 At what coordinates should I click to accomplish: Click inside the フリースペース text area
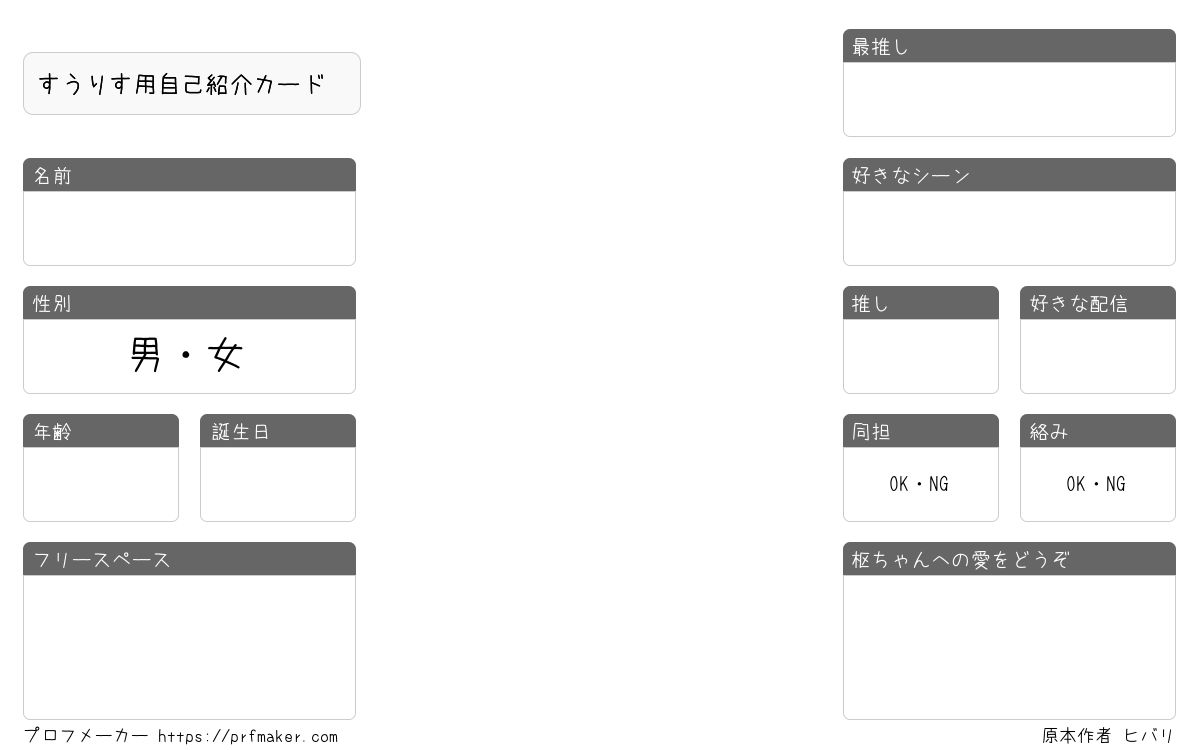[189, 647]
